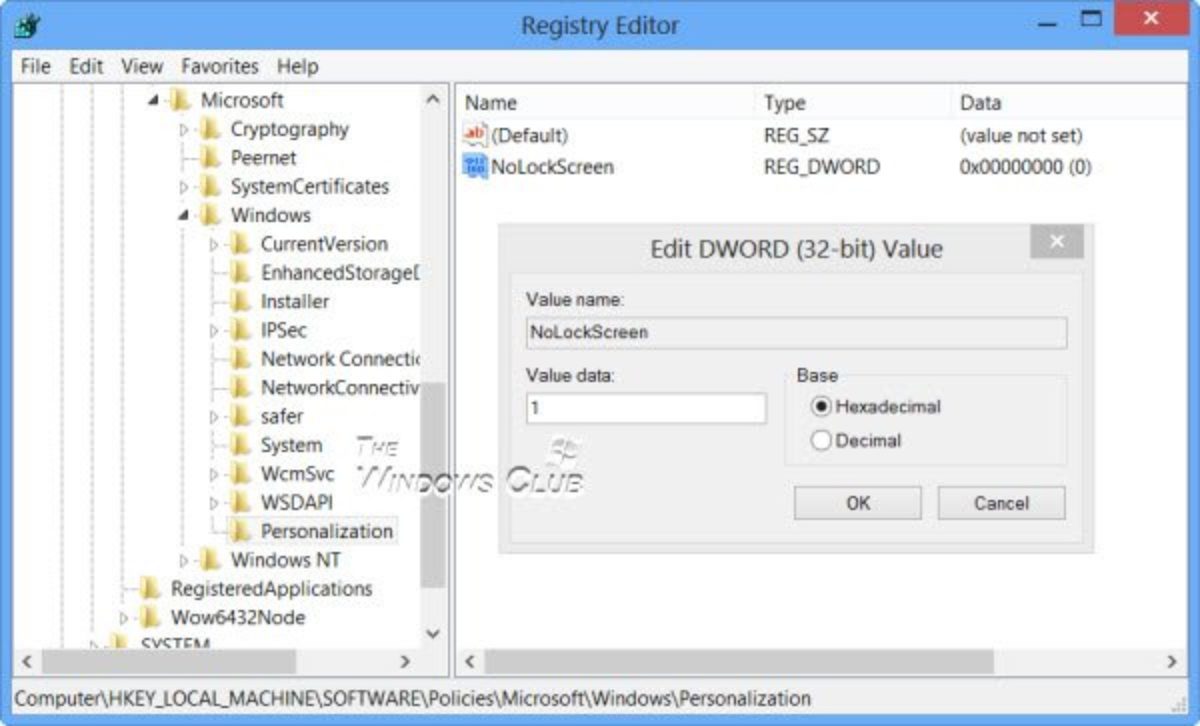Image resolution: width=1200 pixels, height=726 pixels.
Task: Select the NoLockScreen value row name
Action: pos(552,167)
